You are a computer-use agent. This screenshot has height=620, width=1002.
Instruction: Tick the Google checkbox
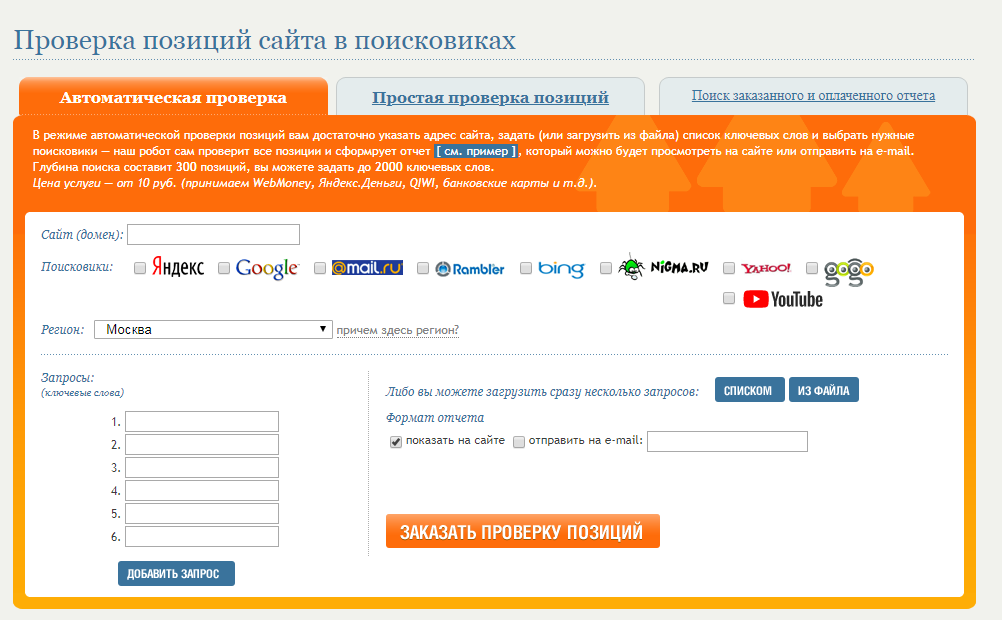click(x=224, y=268)
